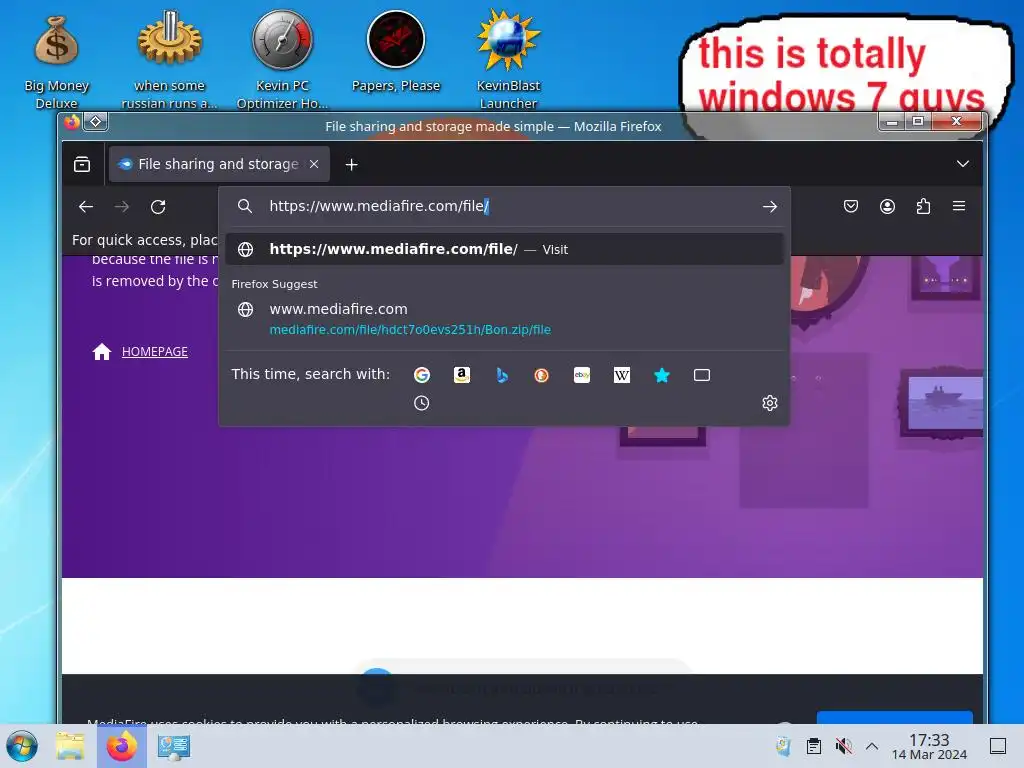Click the Windows Start orb
Viewport: 1024px width, 768px height.
pos(22,746)
